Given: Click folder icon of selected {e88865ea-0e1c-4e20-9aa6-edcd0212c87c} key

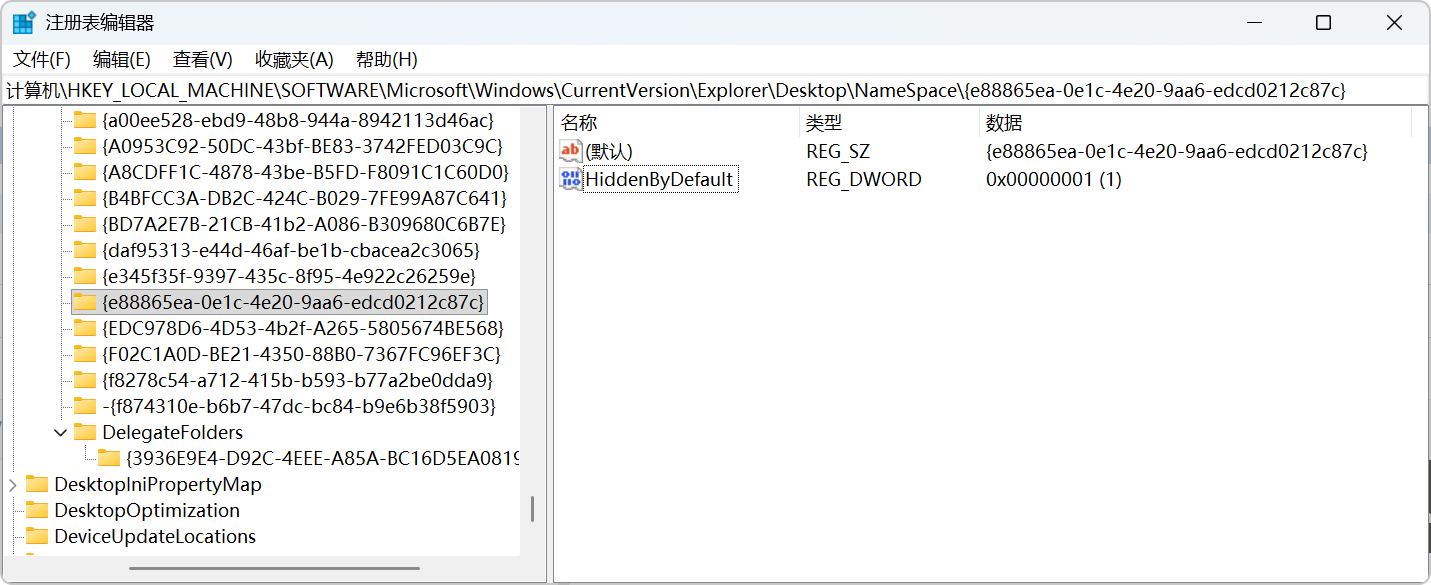Looking at the screenshot, I should (x=85, y=302).
